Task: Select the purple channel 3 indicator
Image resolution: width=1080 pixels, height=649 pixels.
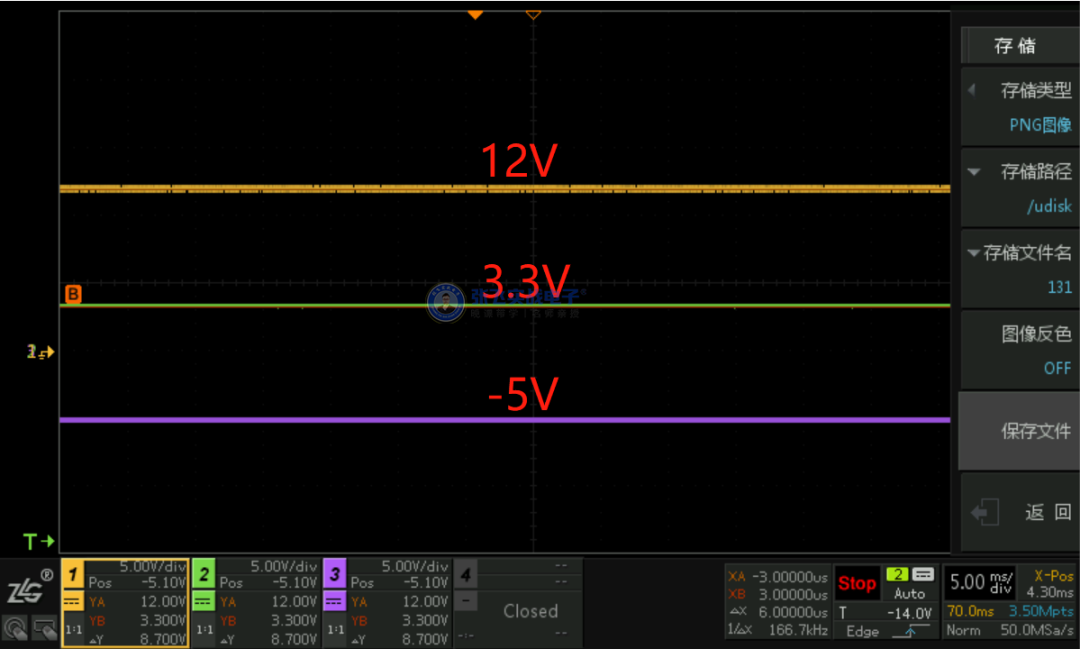Action: [335, 575]
